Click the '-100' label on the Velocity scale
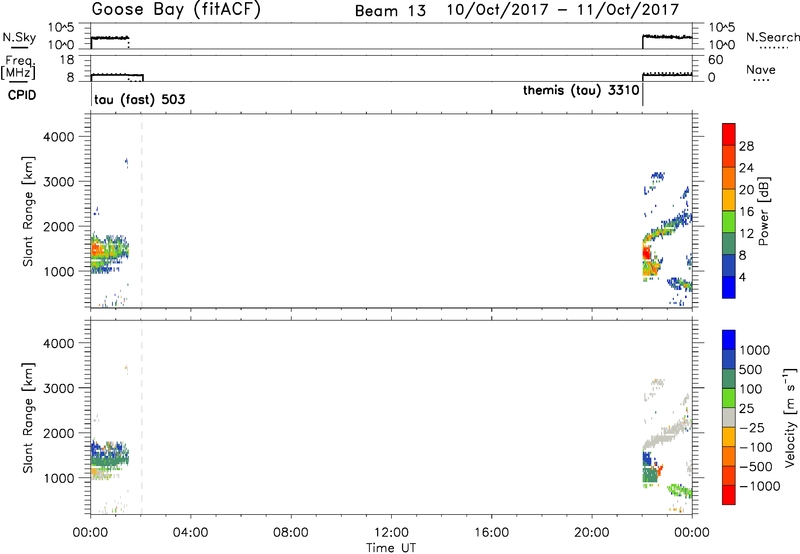The width and height of the screenshot is (800, 554). 756,447
